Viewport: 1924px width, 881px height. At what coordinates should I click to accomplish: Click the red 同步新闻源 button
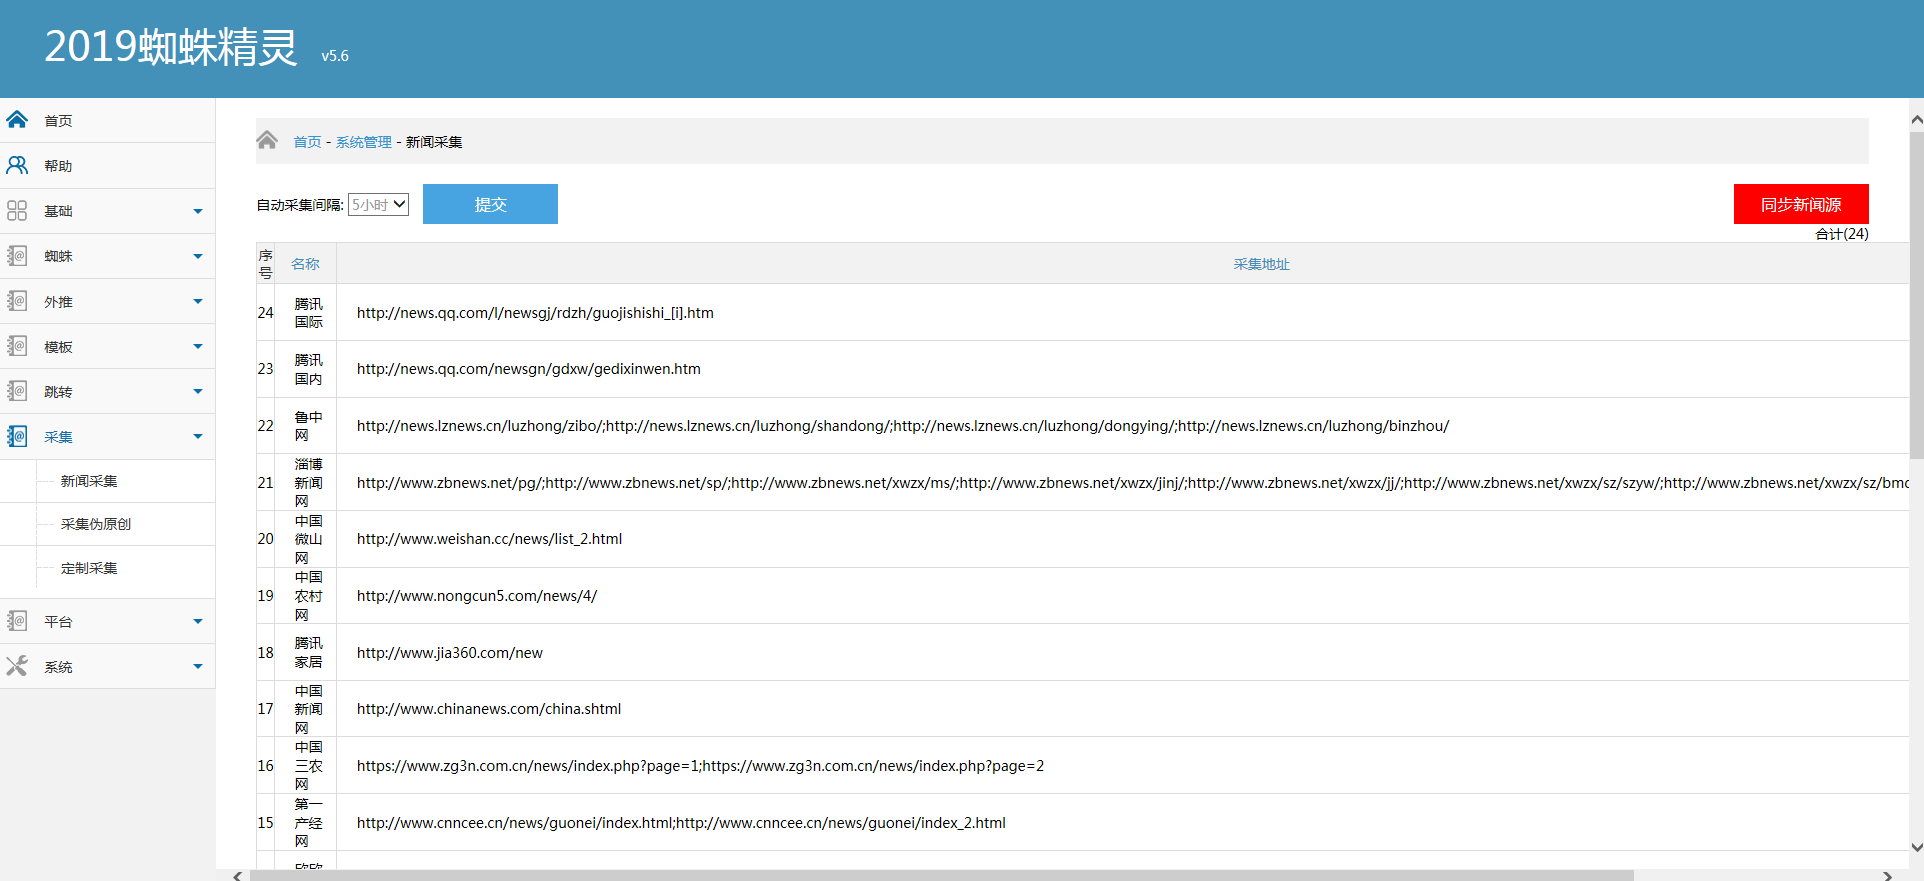1800,204
